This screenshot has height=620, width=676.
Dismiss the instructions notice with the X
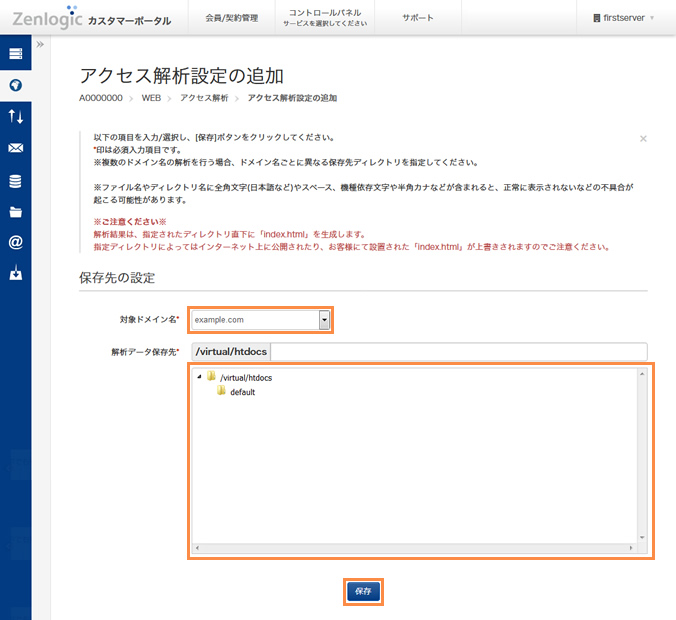pos(643,139)
